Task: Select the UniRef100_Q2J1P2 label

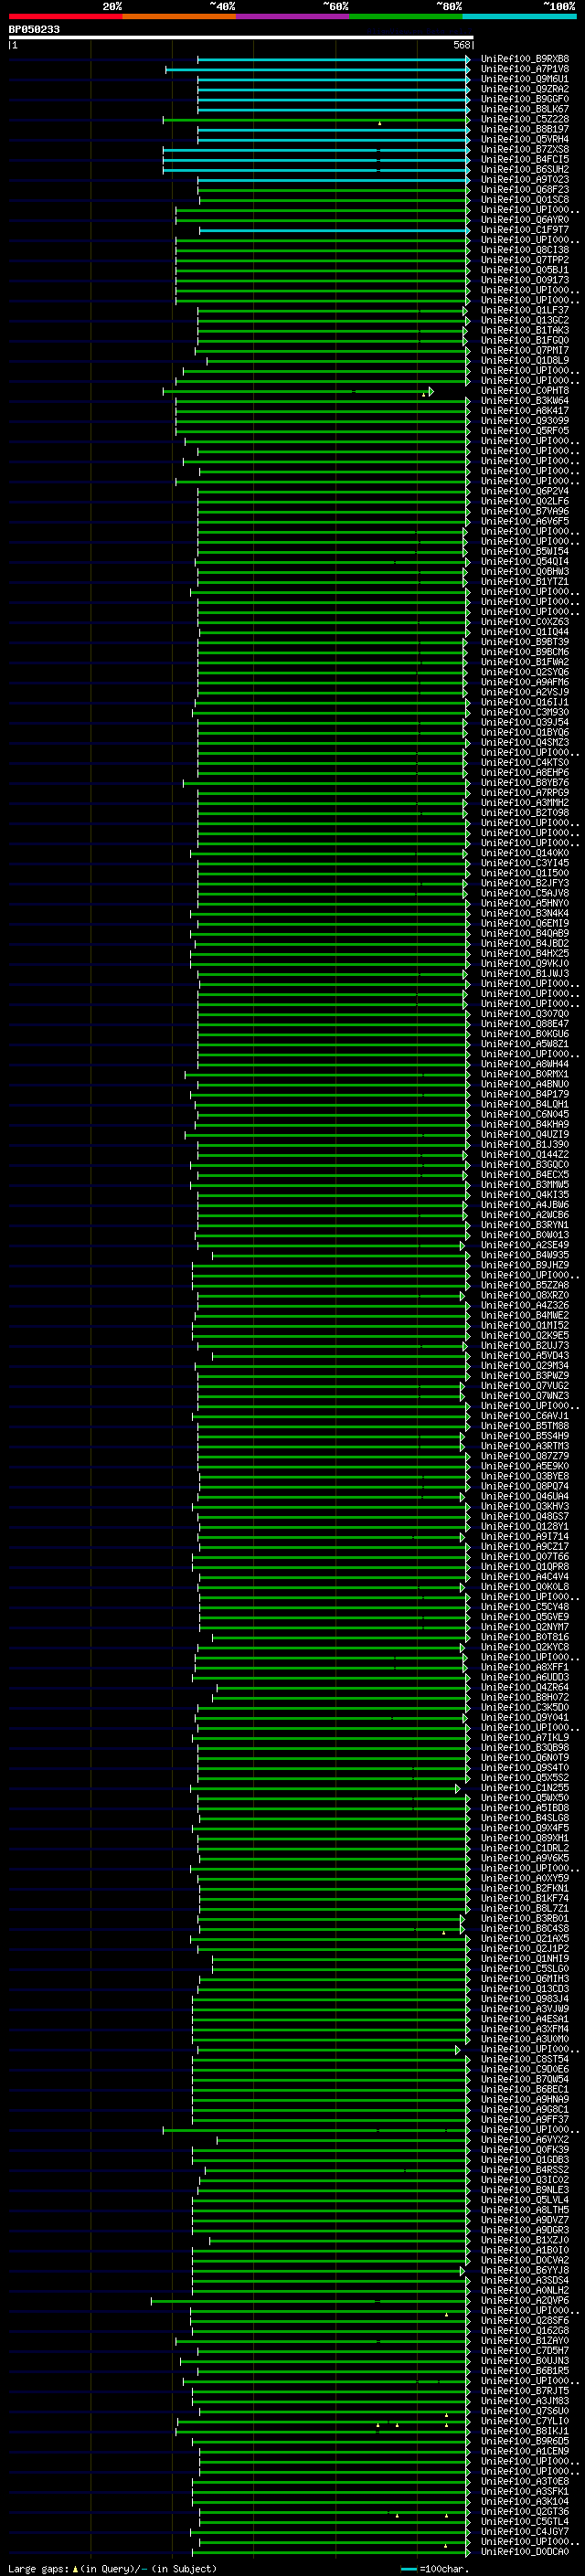Action: coord(524,1948)
